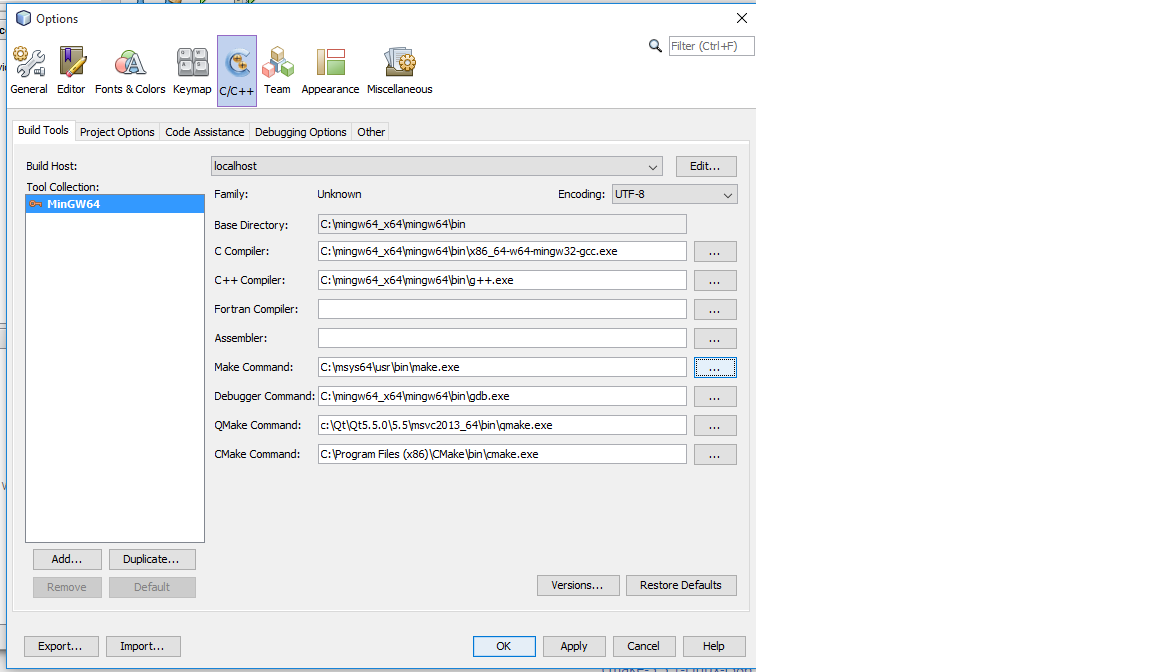The width and height of the screenshot is (1152, 672).
Task: Open the Team options category
Action: click(277, 70)
